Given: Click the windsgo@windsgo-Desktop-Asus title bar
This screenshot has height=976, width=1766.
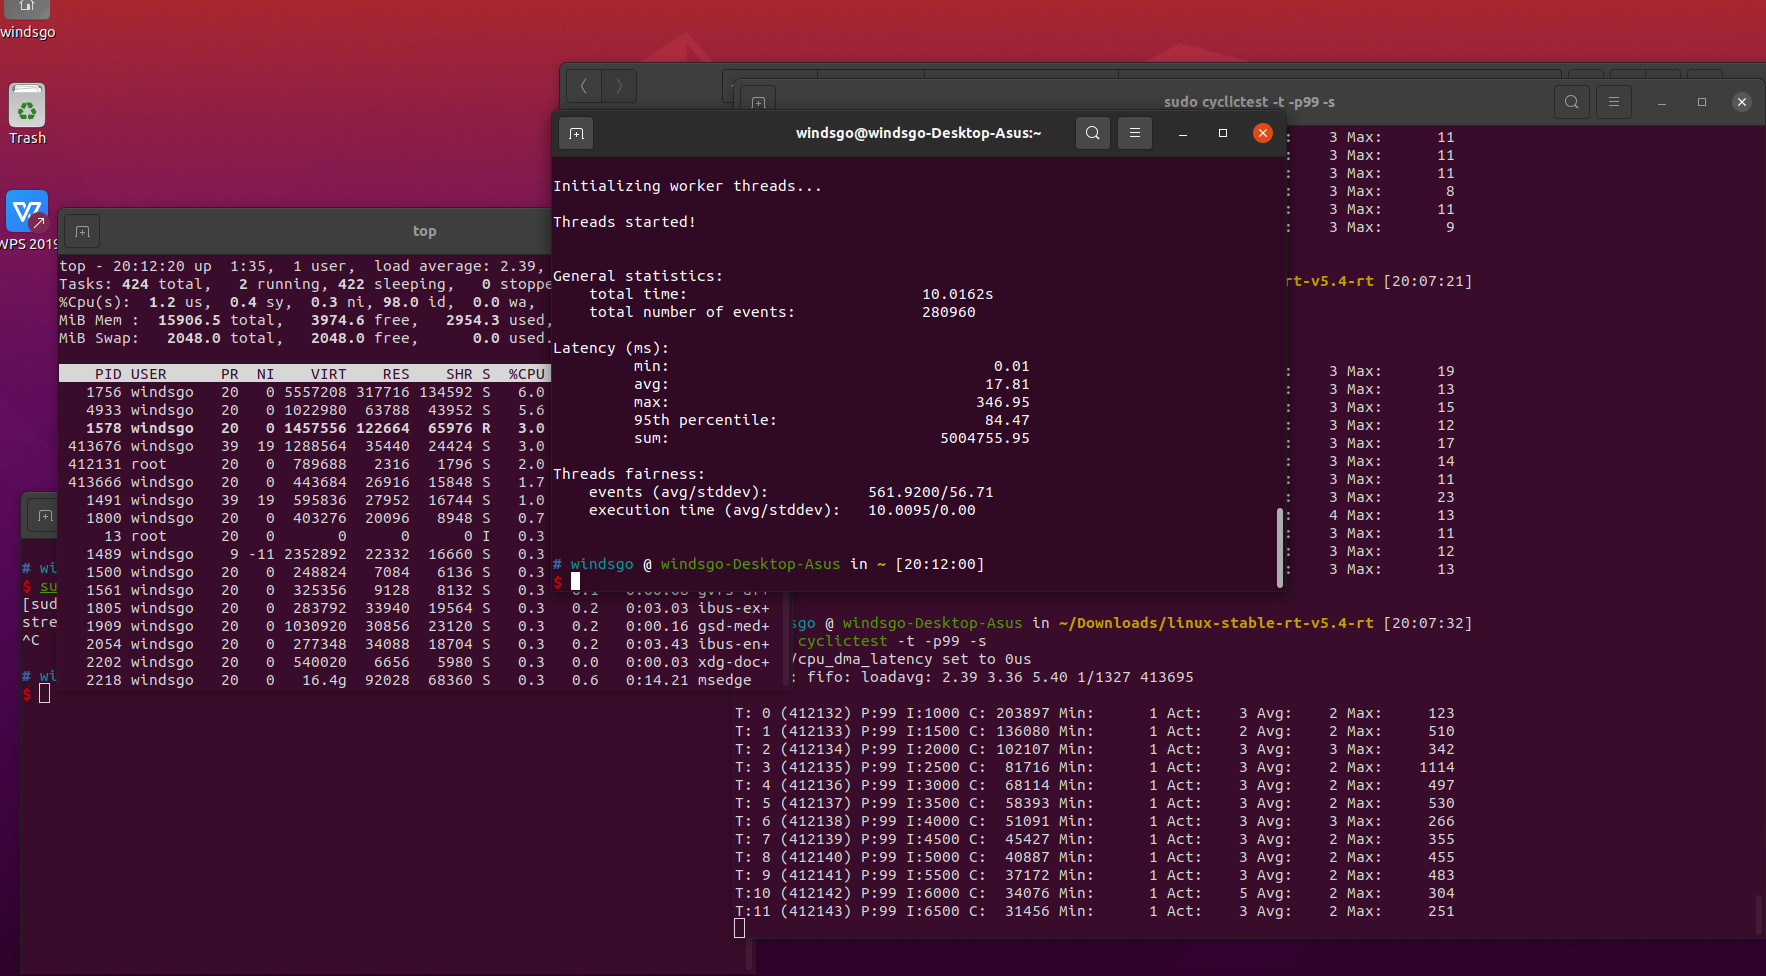Looking at the screenshot, I should click(919, 133).
